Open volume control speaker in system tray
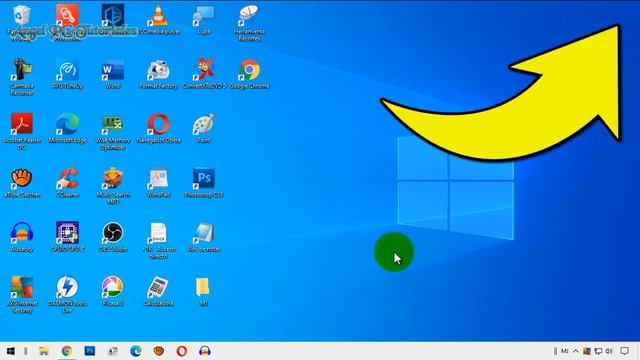640x360 pixels. click(609, 351)
